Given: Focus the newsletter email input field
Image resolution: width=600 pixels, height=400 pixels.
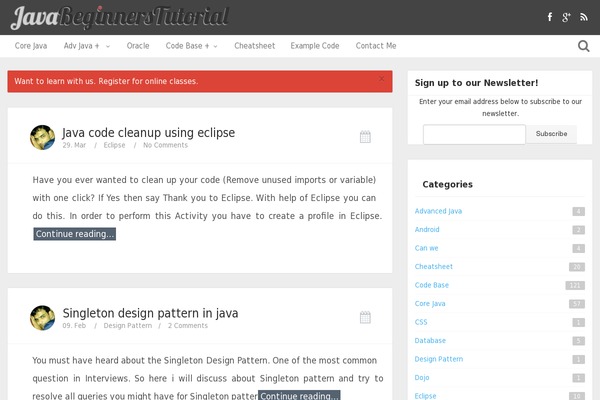Looking at the screenshot, I should [x=474, y=134].
